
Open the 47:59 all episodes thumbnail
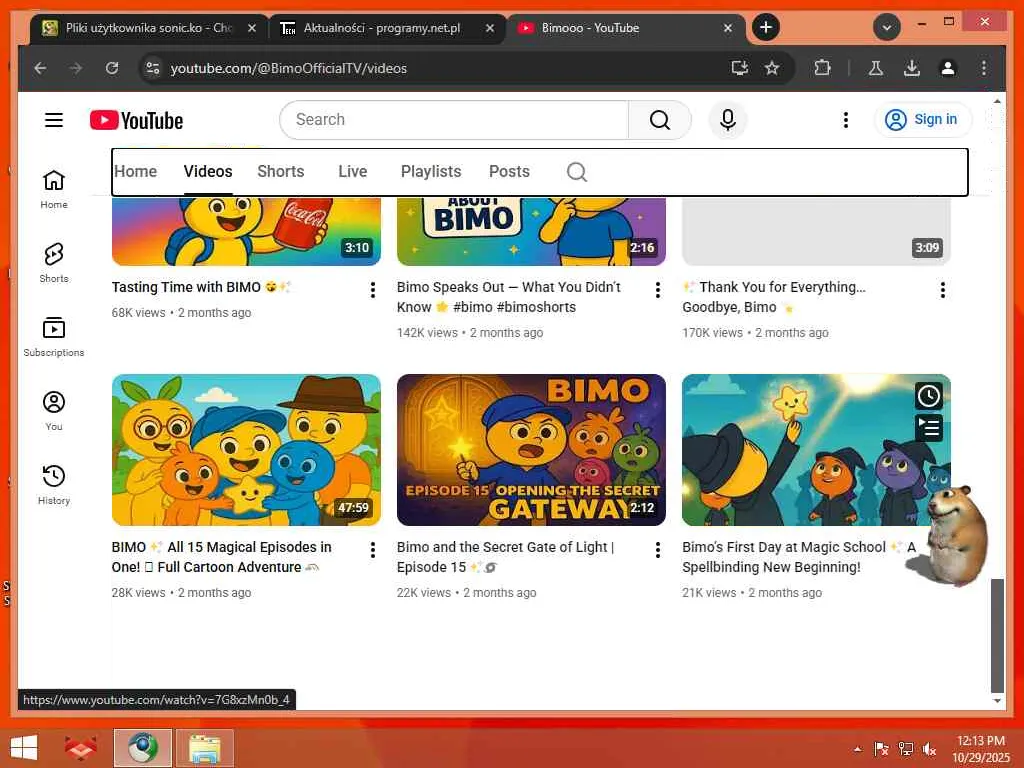(x=246, y=450)
